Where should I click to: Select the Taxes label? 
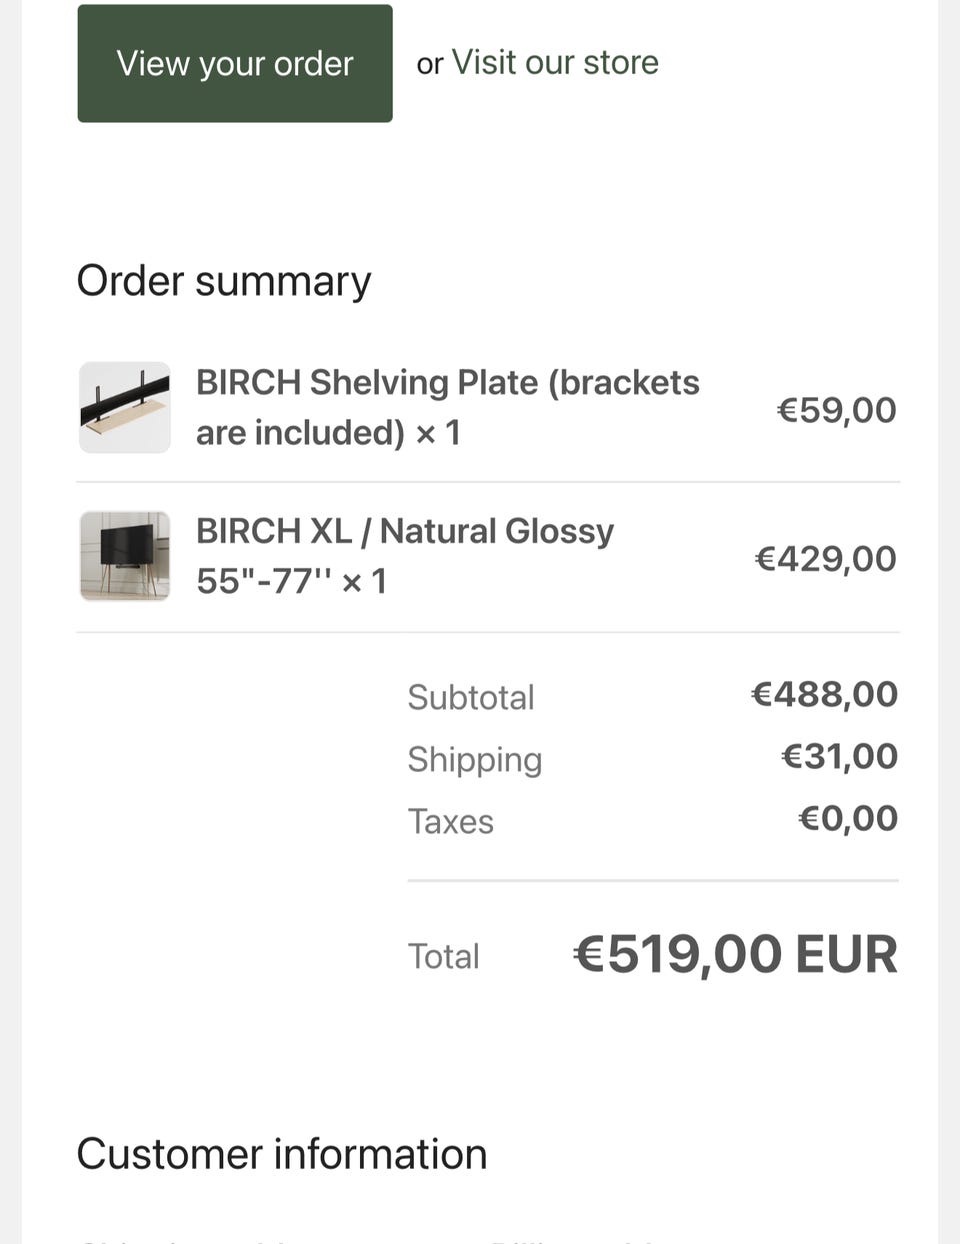click(x=451, y=821)
